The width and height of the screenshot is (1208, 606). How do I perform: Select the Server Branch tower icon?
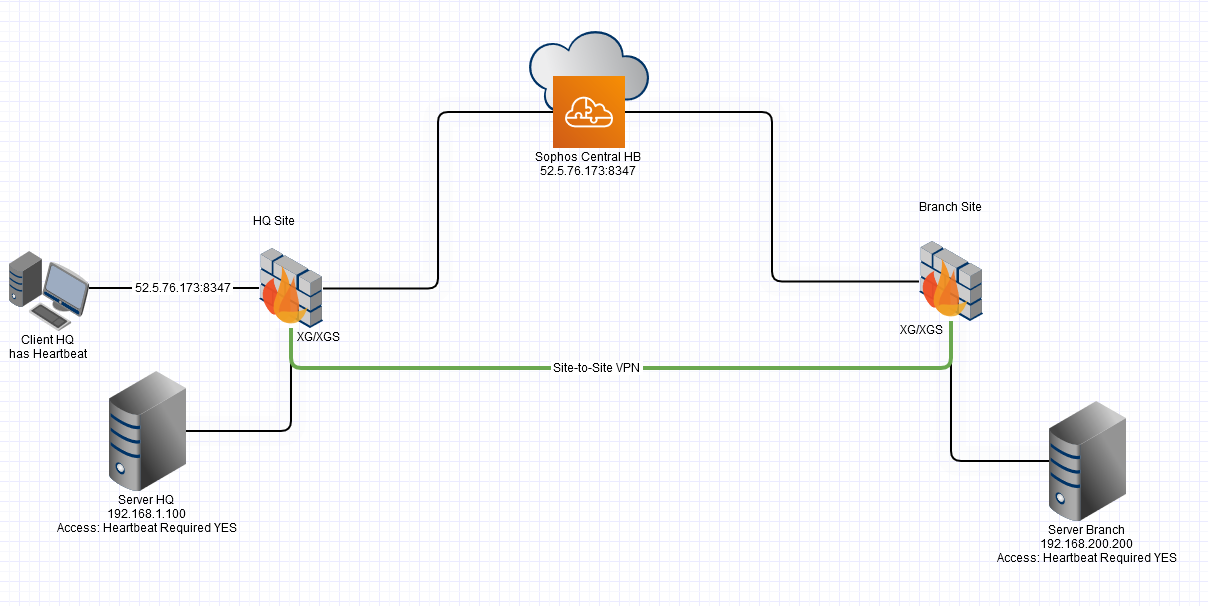click(1087, 460)
